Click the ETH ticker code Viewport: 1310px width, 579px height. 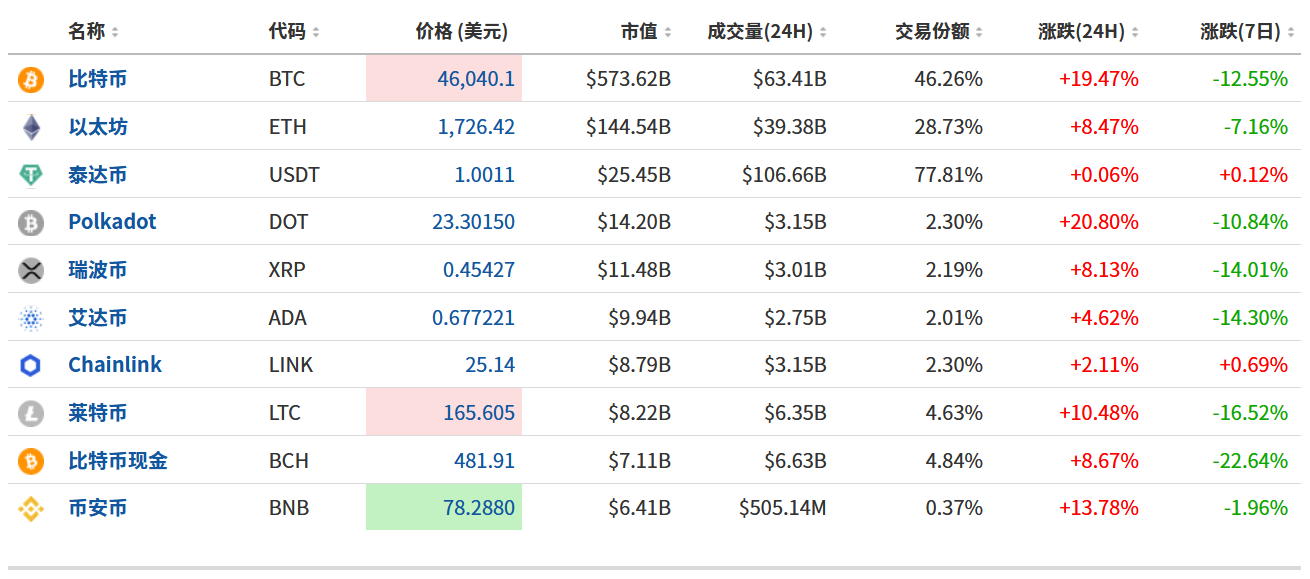[x=288, y=127]
